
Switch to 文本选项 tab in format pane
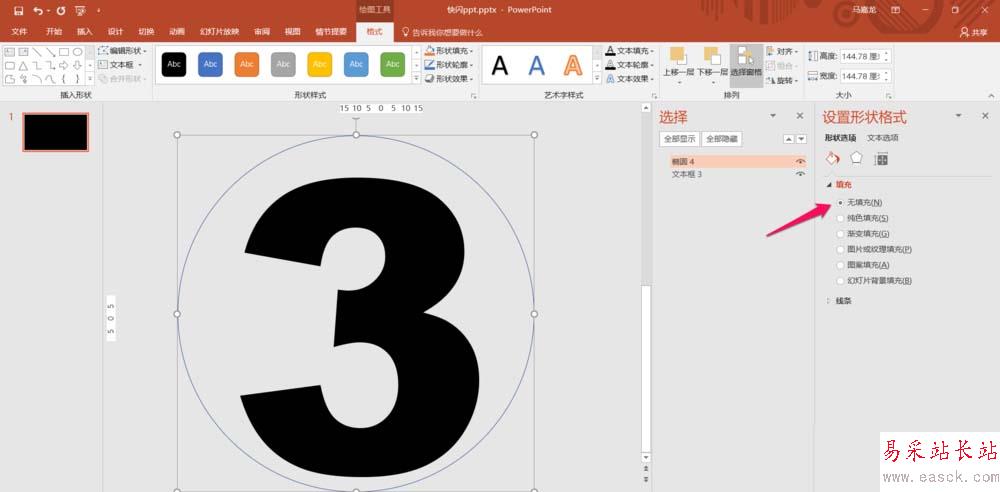[883, 138]
